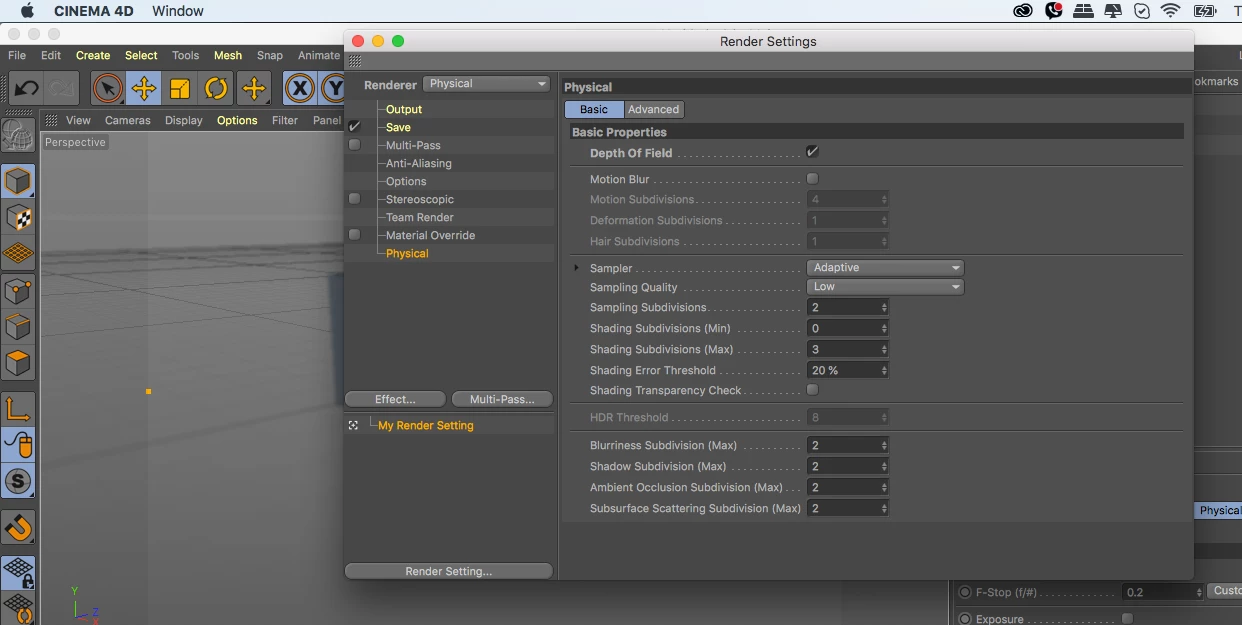The image size is (1242, 625).
Task: Adjust Sampling Subdivisions stepper arrows
Action: tap(884, 308)
